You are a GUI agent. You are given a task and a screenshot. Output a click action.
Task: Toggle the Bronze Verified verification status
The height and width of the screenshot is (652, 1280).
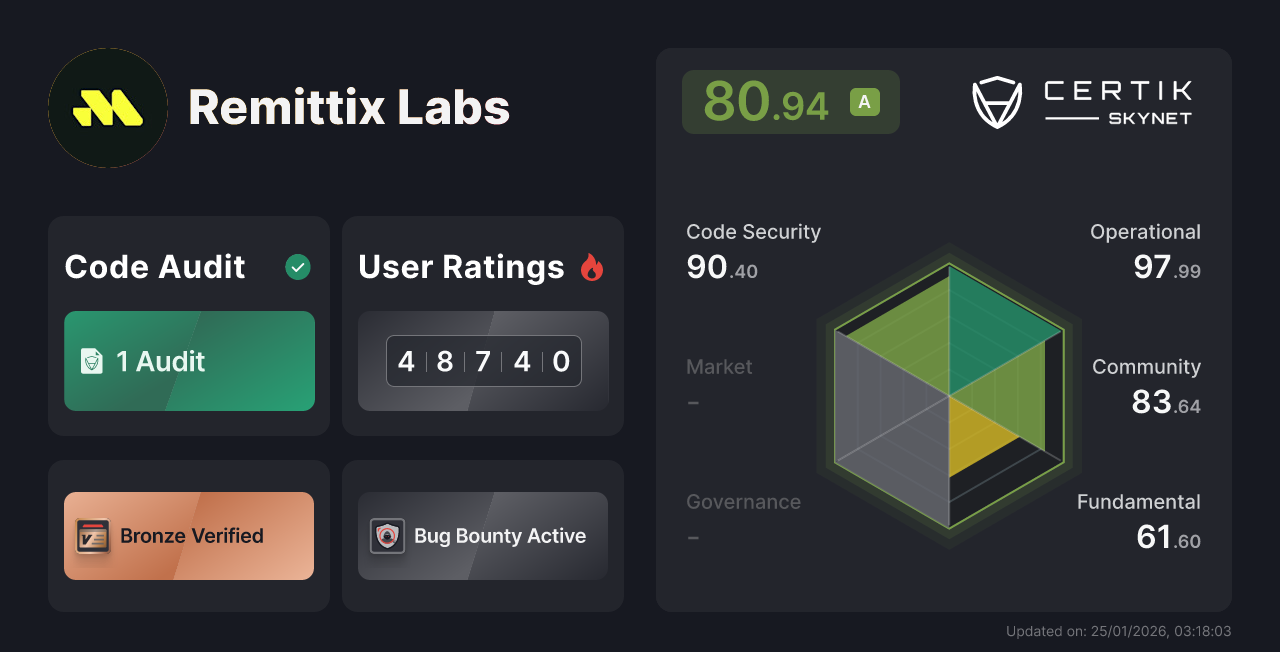pyautogui.click(x=188, y=535)
